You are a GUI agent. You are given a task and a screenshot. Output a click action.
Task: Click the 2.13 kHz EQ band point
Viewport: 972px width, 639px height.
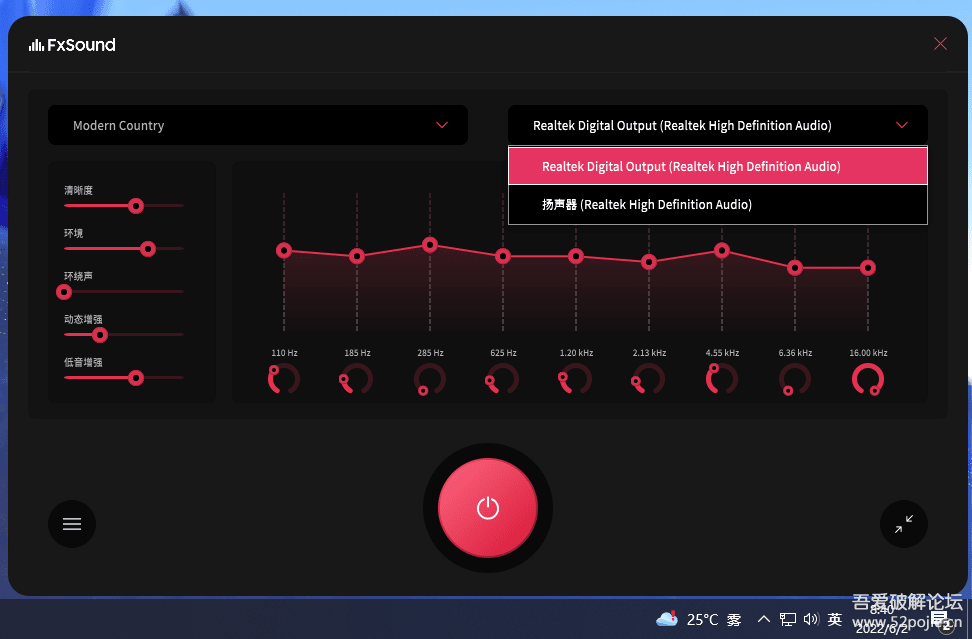[649, 262]
